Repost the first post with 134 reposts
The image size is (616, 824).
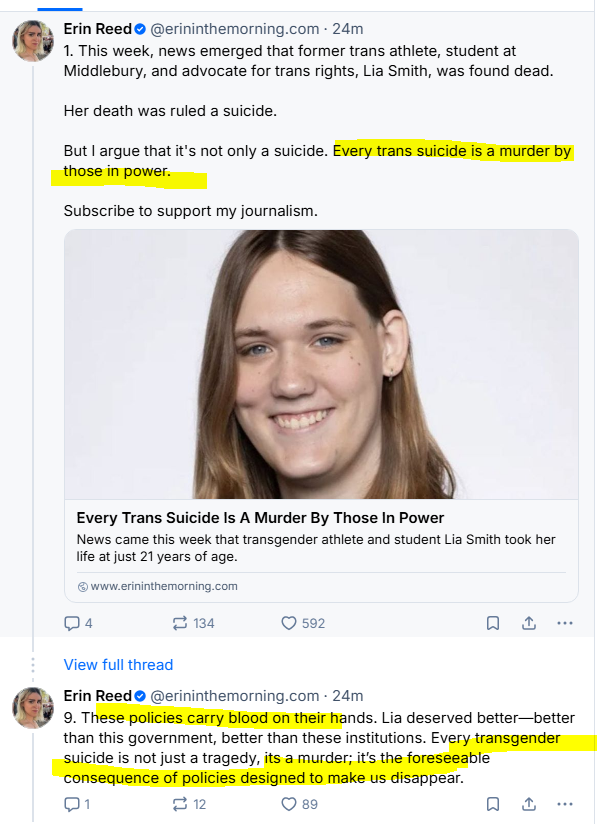180,623
